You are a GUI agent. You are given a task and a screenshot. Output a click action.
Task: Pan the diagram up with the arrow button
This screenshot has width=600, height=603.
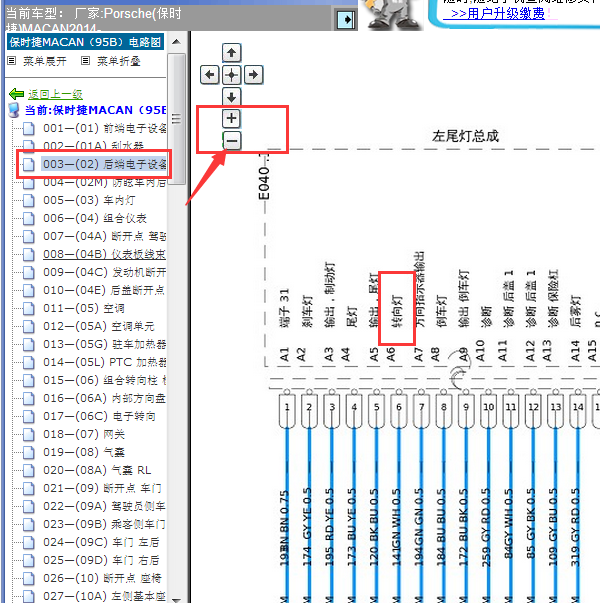(231, 53)
